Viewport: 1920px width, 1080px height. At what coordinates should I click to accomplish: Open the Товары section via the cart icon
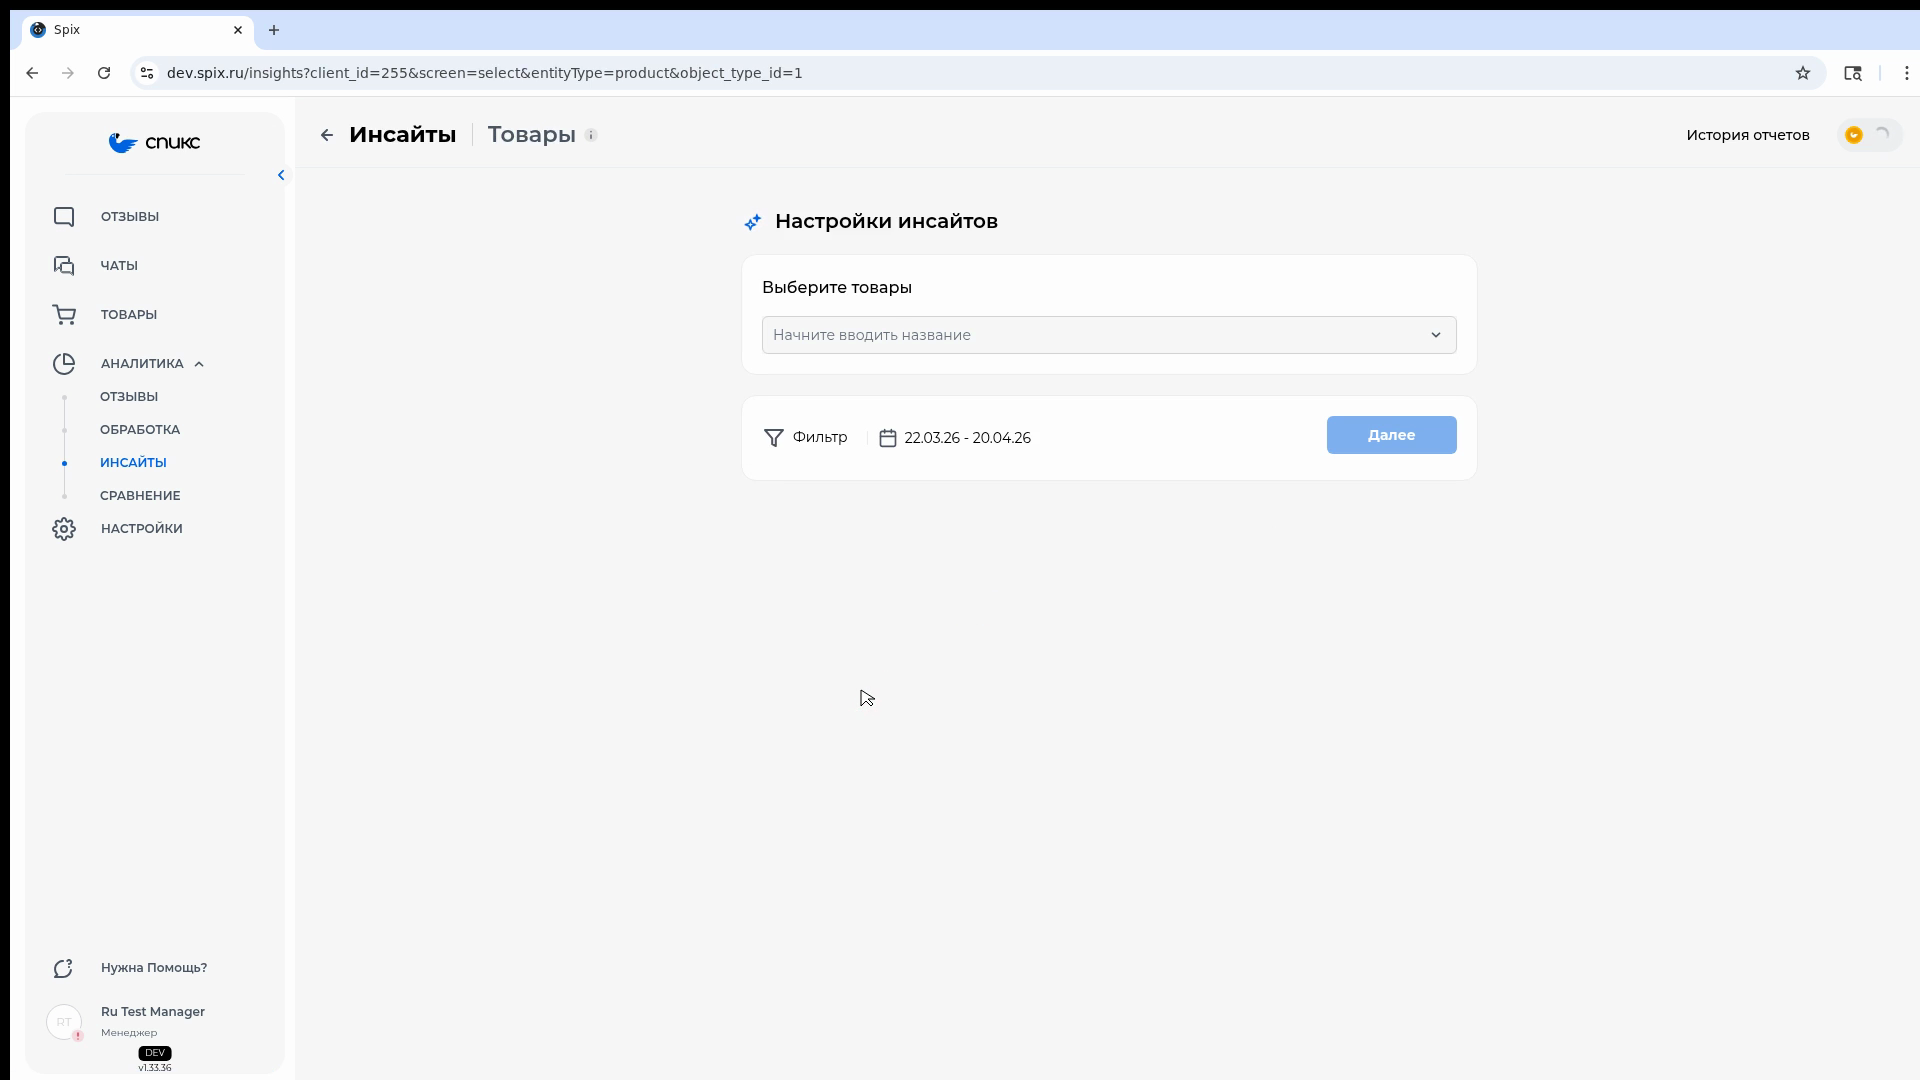click(x=64, y=315)
